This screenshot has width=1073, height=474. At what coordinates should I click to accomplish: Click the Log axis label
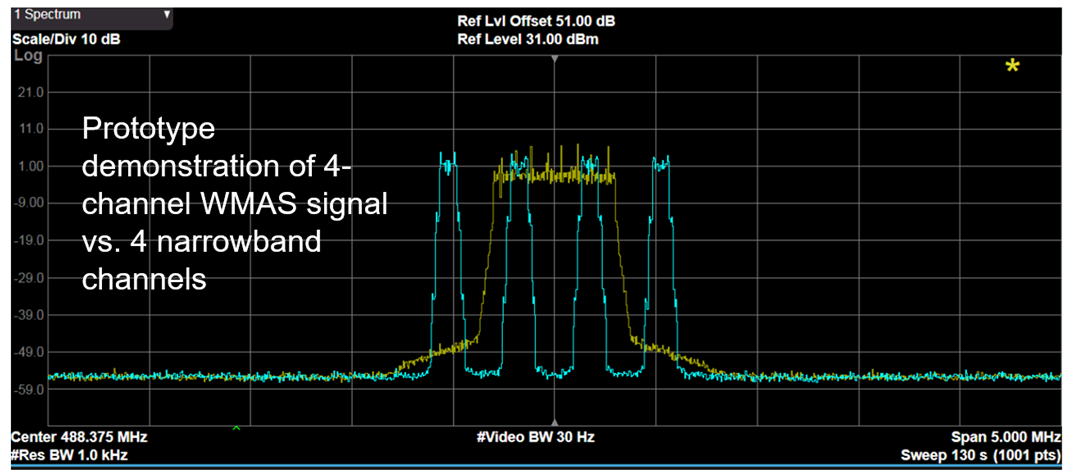(27, 55)
